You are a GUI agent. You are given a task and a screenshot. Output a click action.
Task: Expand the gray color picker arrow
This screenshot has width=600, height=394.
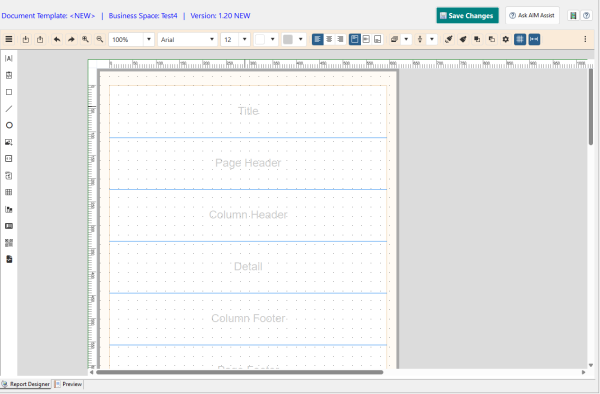coord(300,39)
